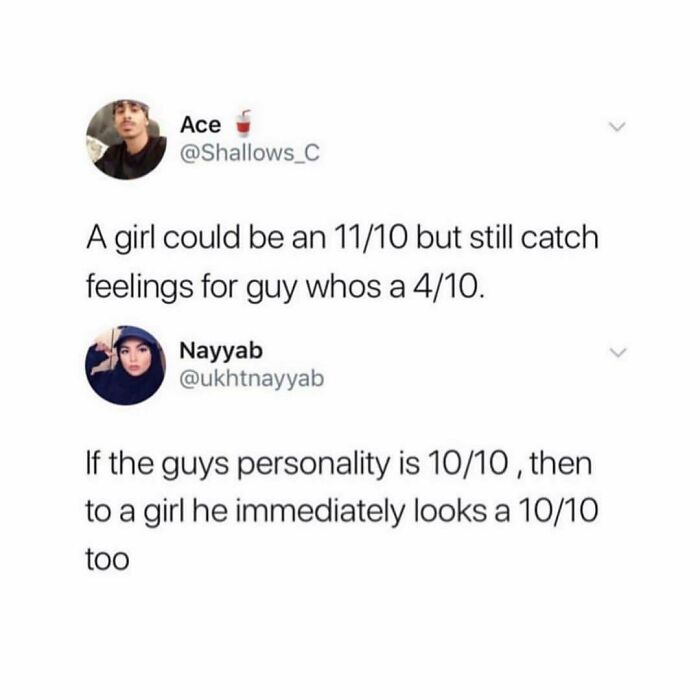The height and width of the screenshot is (700, 700).
Task: Click the word "too" ending Nayyab's tweet
Action: click(x=108, y=560)
